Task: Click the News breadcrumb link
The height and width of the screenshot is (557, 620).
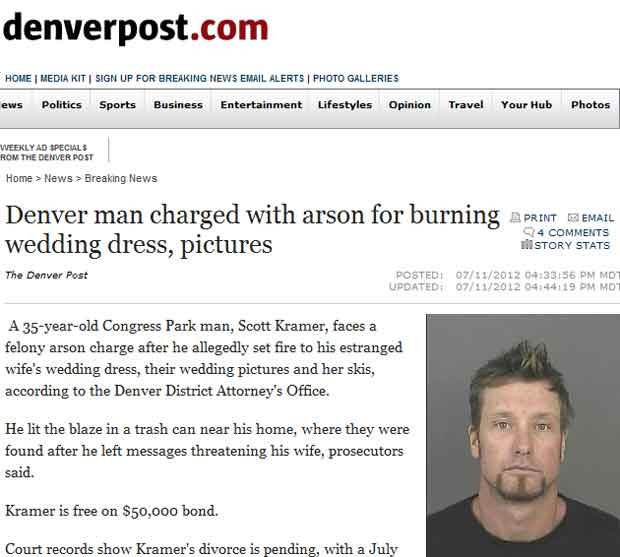Action: pos(59,178)
